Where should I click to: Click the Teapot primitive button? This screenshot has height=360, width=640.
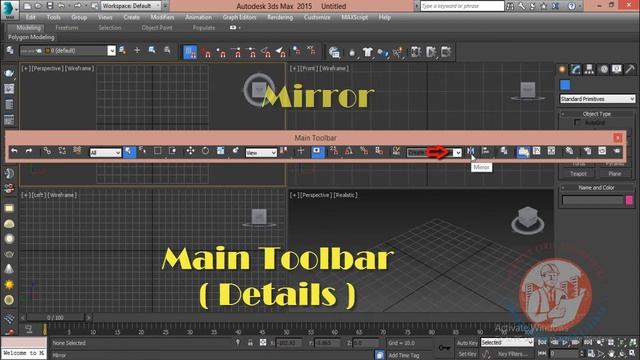click(578, 173)
